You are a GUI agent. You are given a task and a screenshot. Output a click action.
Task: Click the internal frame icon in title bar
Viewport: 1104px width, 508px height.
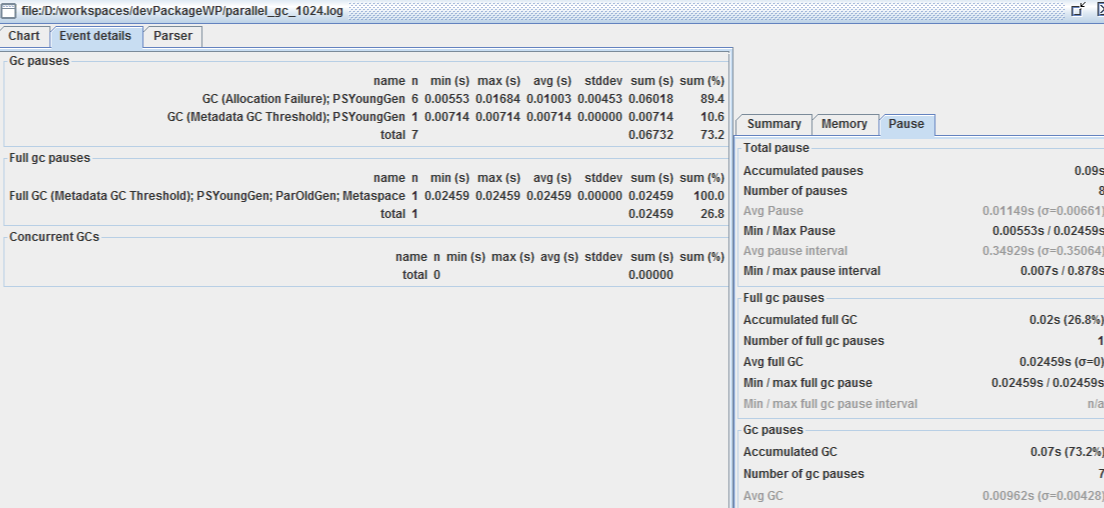click(8, 11)
